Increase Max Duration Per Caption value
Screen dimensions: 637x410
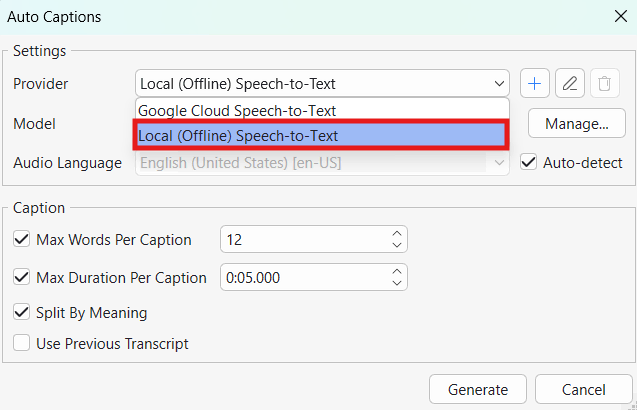397,272
